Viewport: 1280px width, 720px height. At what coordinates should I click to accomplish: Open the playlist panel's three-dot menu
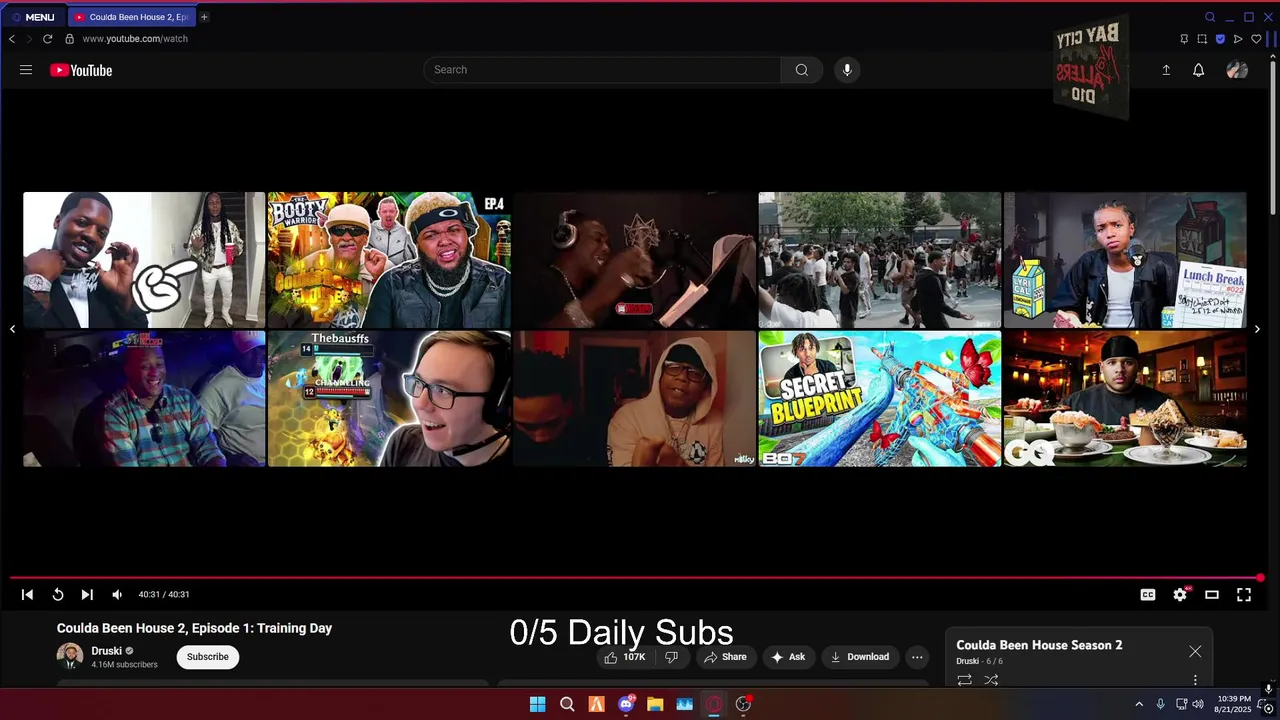(x=1195, y=680)
